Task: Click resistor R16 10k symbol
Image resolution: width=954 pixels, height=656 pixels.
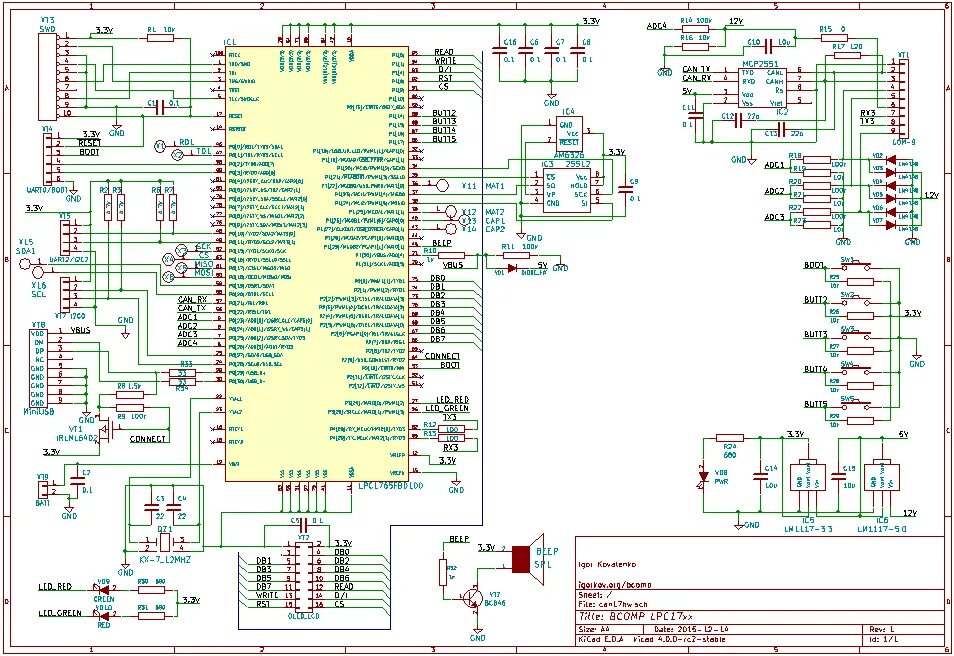Action: coord(695,46)
